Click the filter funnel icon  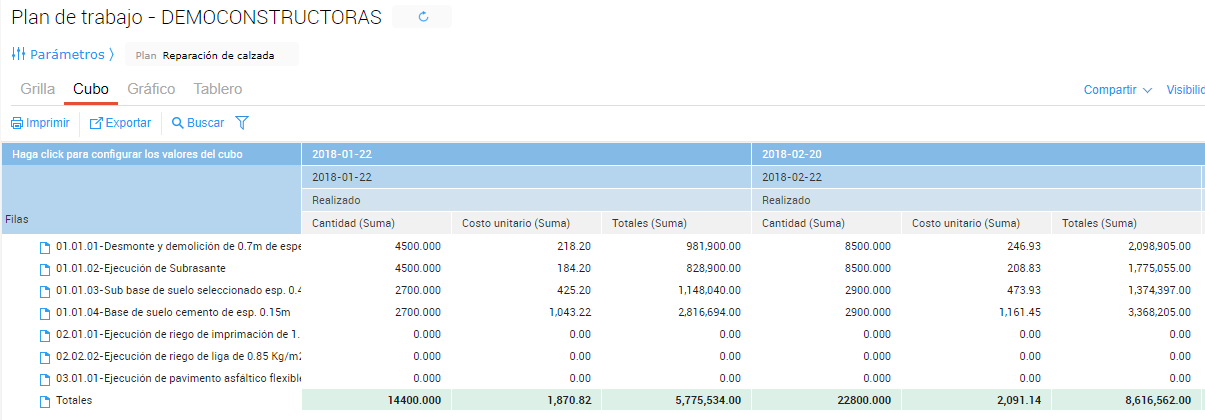(x=241, y=123)
